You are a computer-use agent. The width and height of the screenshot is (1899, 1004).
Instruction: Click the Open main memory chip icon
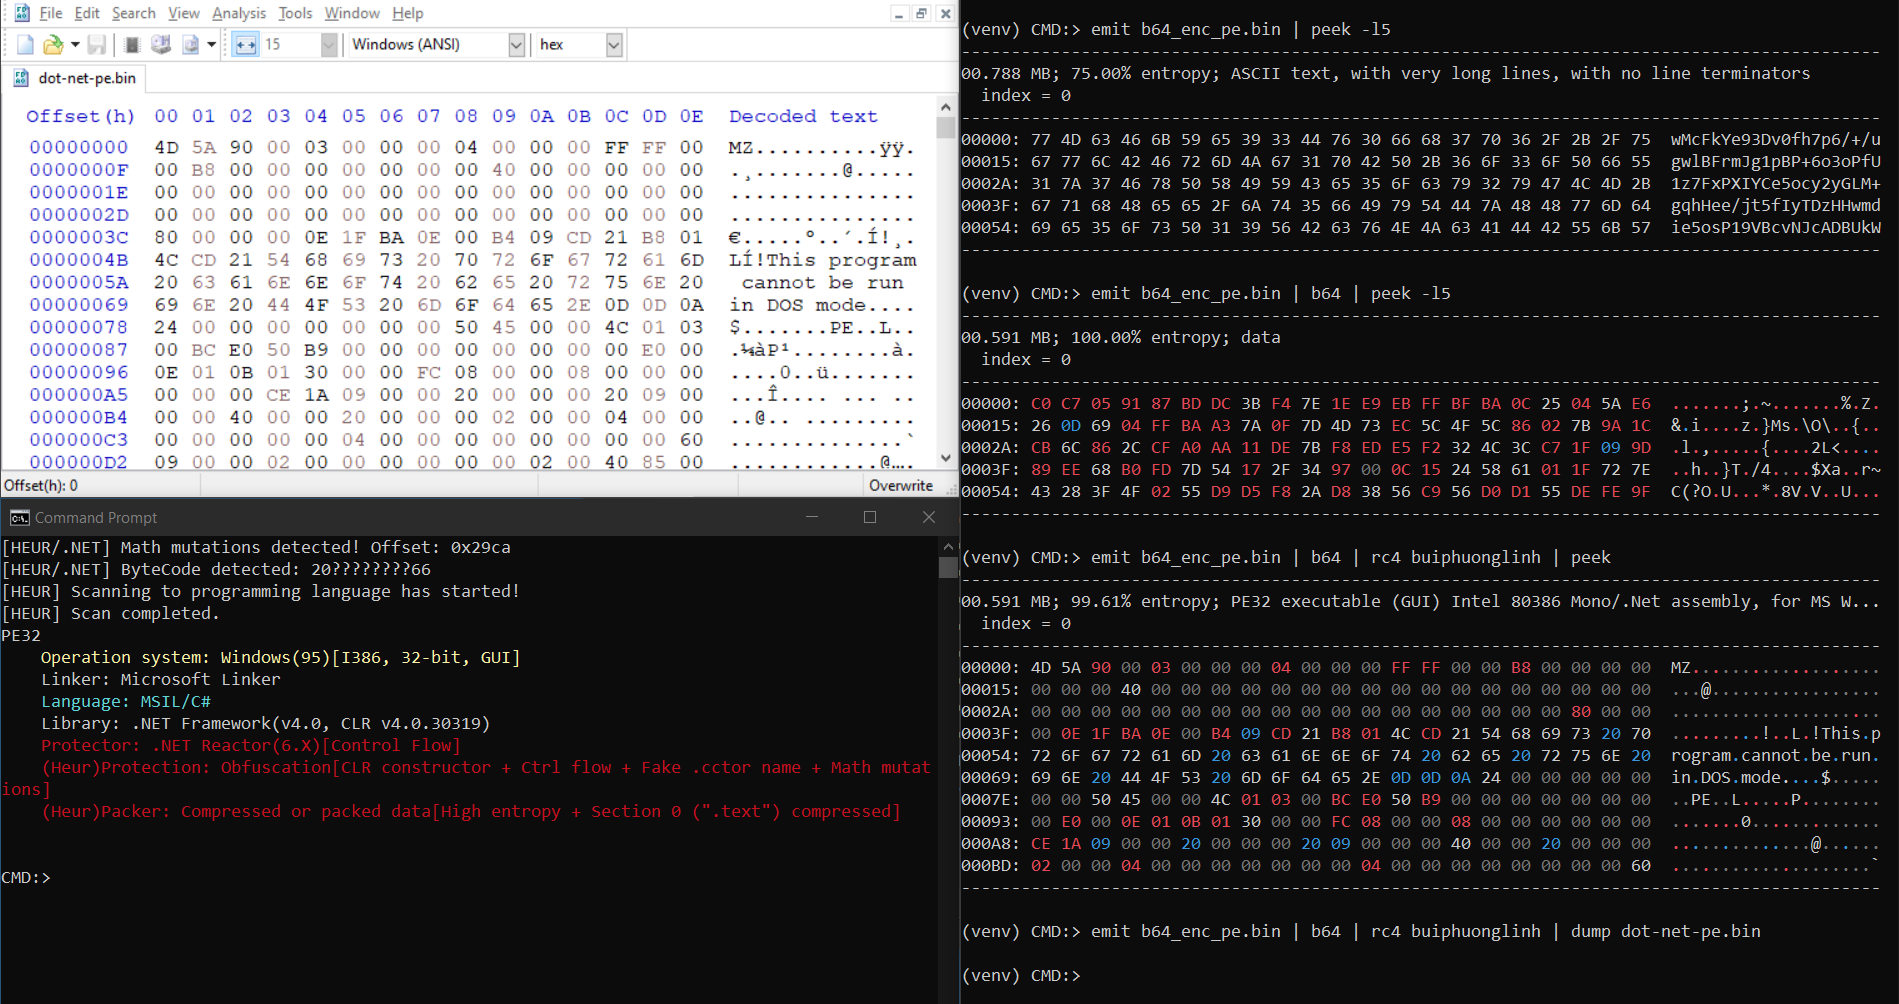[132, 44]
